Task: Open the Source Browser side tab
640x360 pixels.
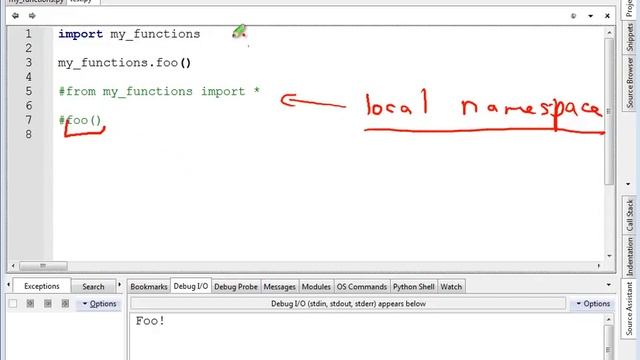Action: pyautogui.click(x=629, y=82)
